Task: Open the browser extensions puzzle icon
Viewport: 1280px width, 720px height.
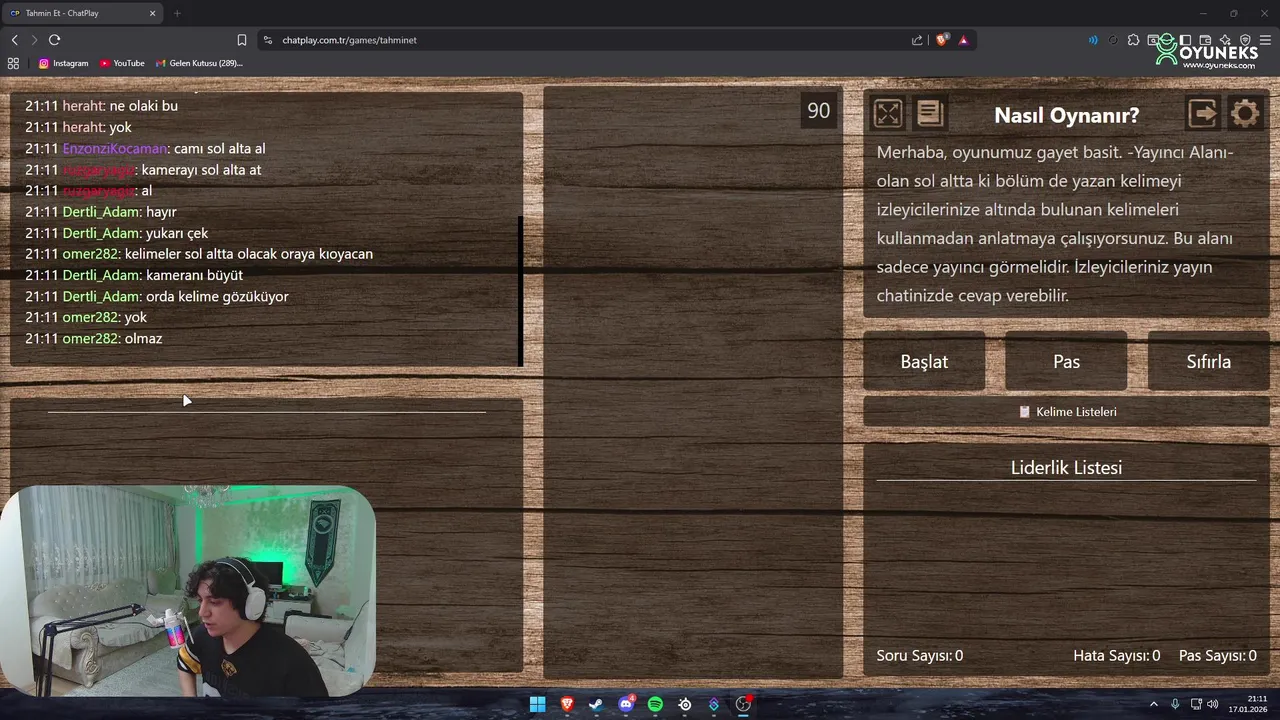Action: 1133,40
